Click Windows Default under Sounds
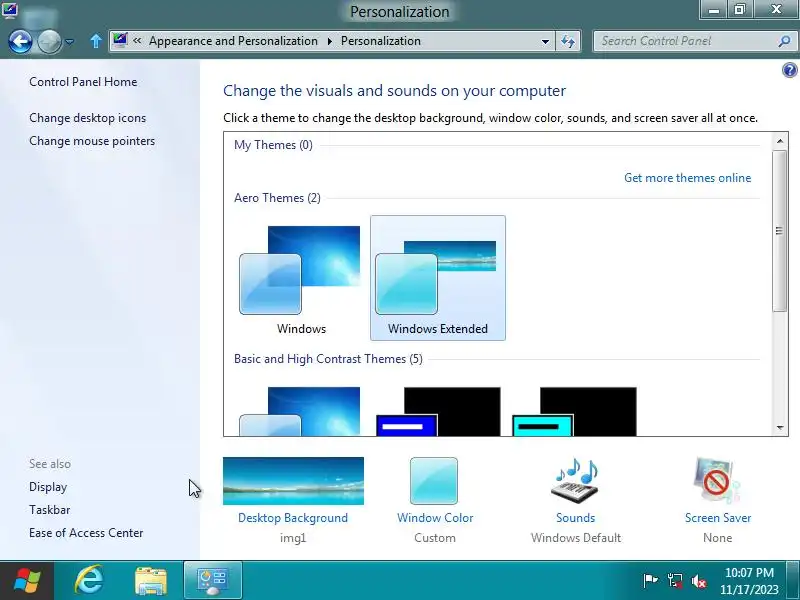 (x=576, y=538)
